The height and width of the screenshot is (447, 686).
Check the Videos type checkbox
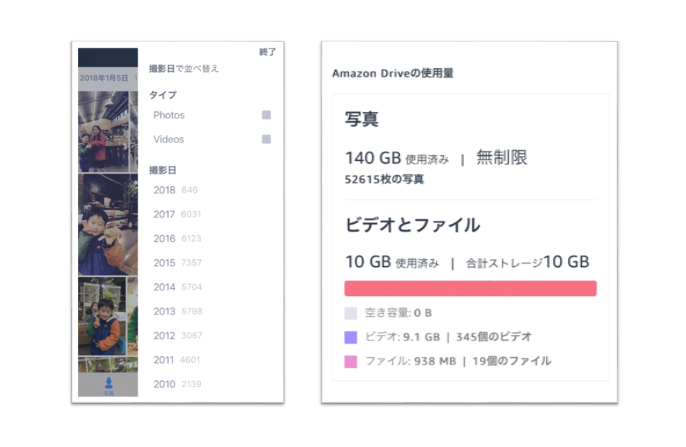266,139
